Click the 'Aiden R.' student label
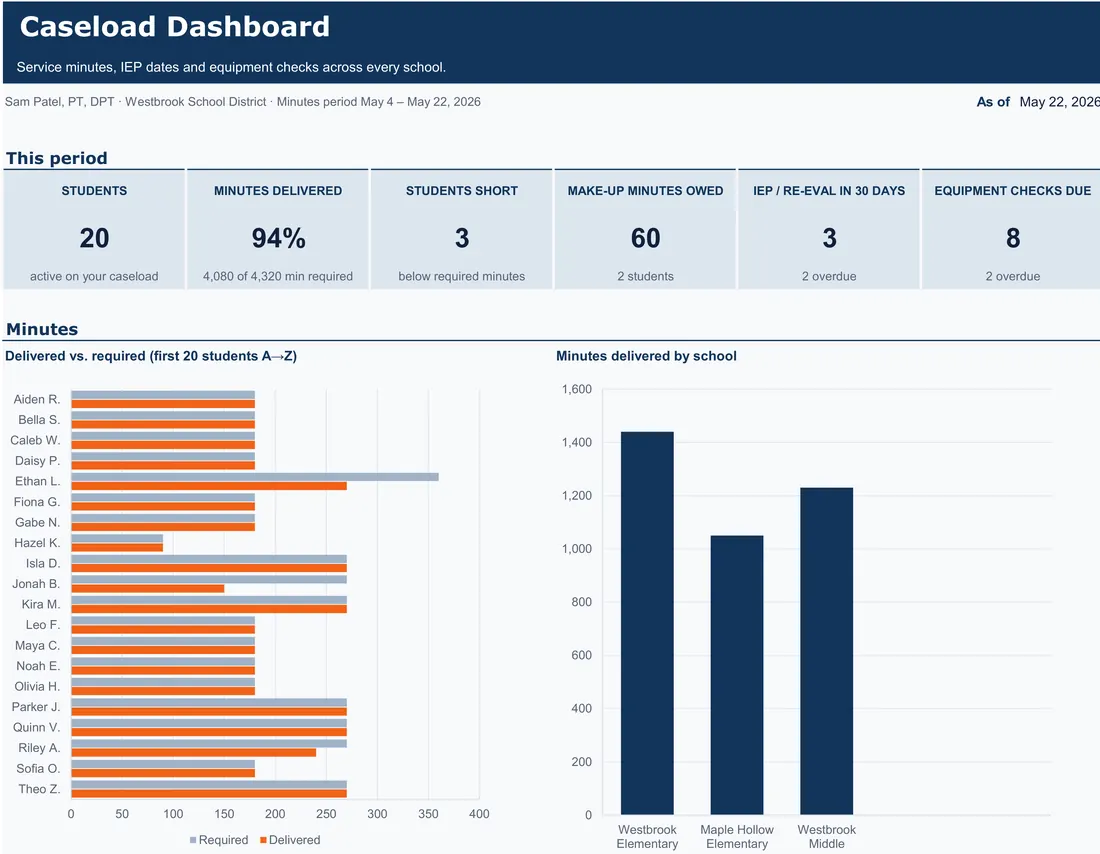Image resolution: width=1100 pixels, height=854 pixels. pos(36,399)
